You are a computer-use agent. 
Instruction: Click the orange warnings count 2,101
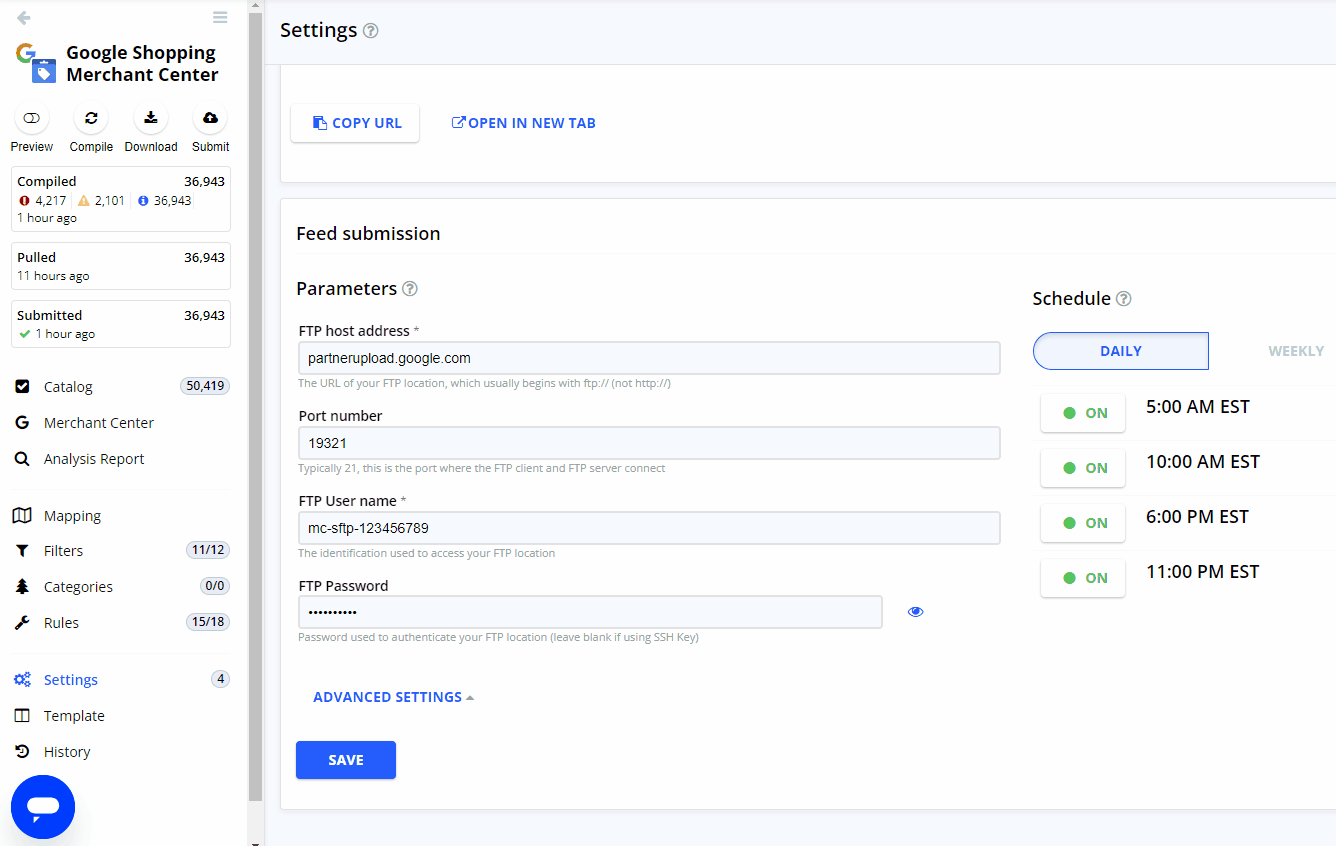click(102, 201)
